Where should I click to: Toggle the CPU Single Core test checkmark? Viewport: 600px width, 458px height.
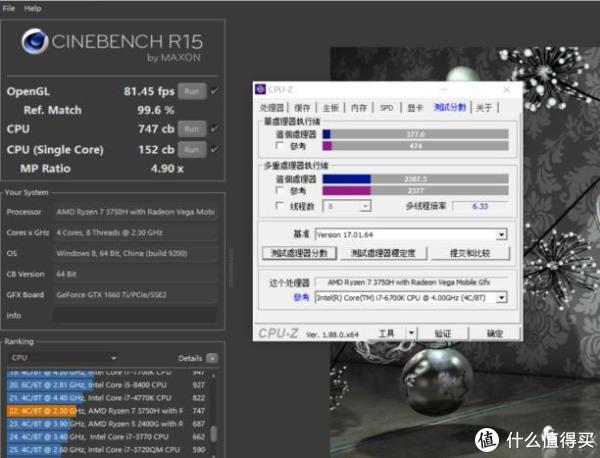click(214, 149)
